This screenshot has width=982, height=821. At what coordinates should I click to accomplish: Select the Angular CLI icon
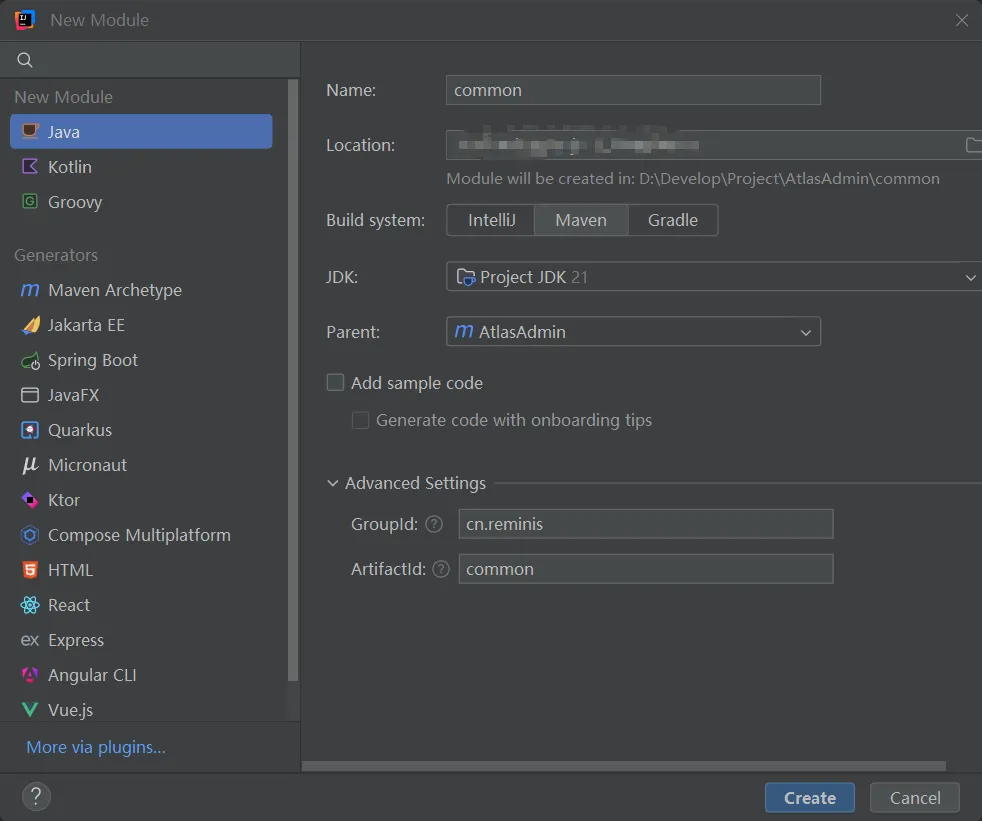coord(30,675)
